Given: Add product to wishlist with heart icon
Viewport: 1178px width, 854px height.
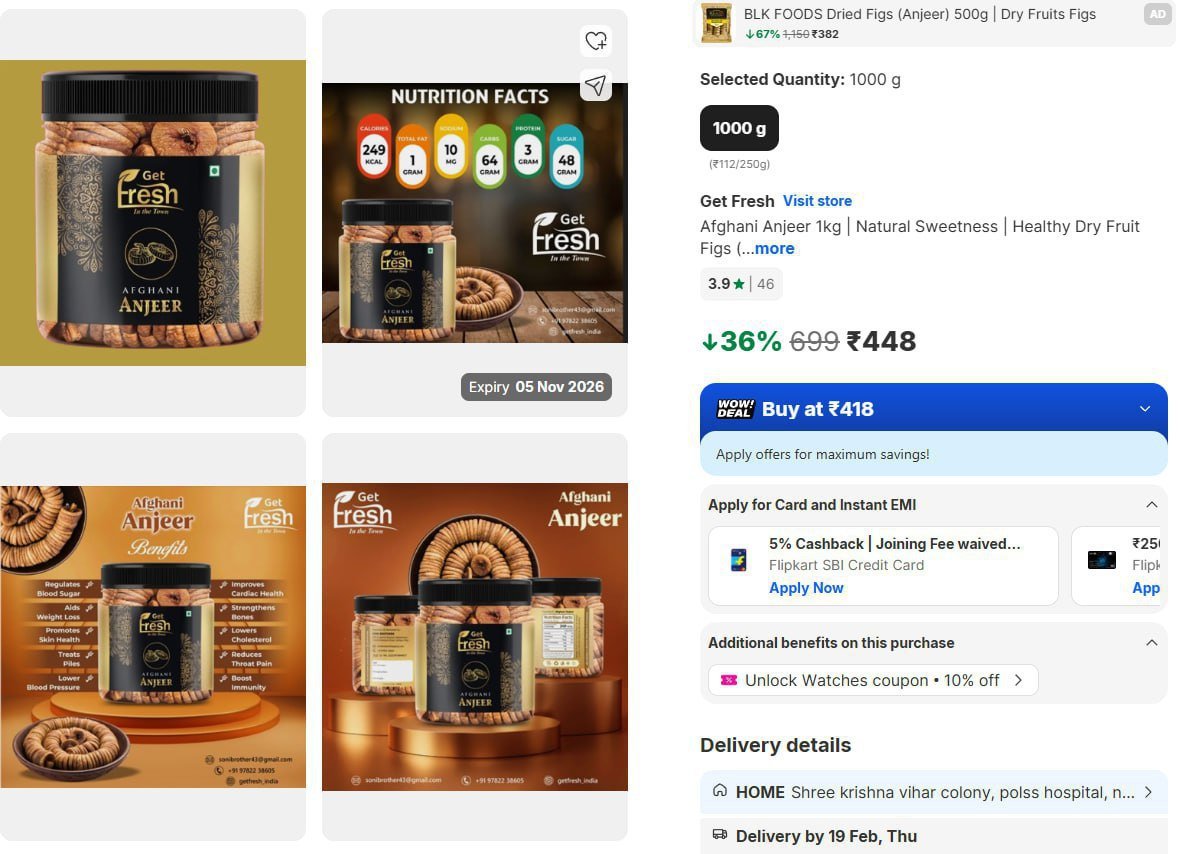Looking at the screenshot, I should click(596, 41).
